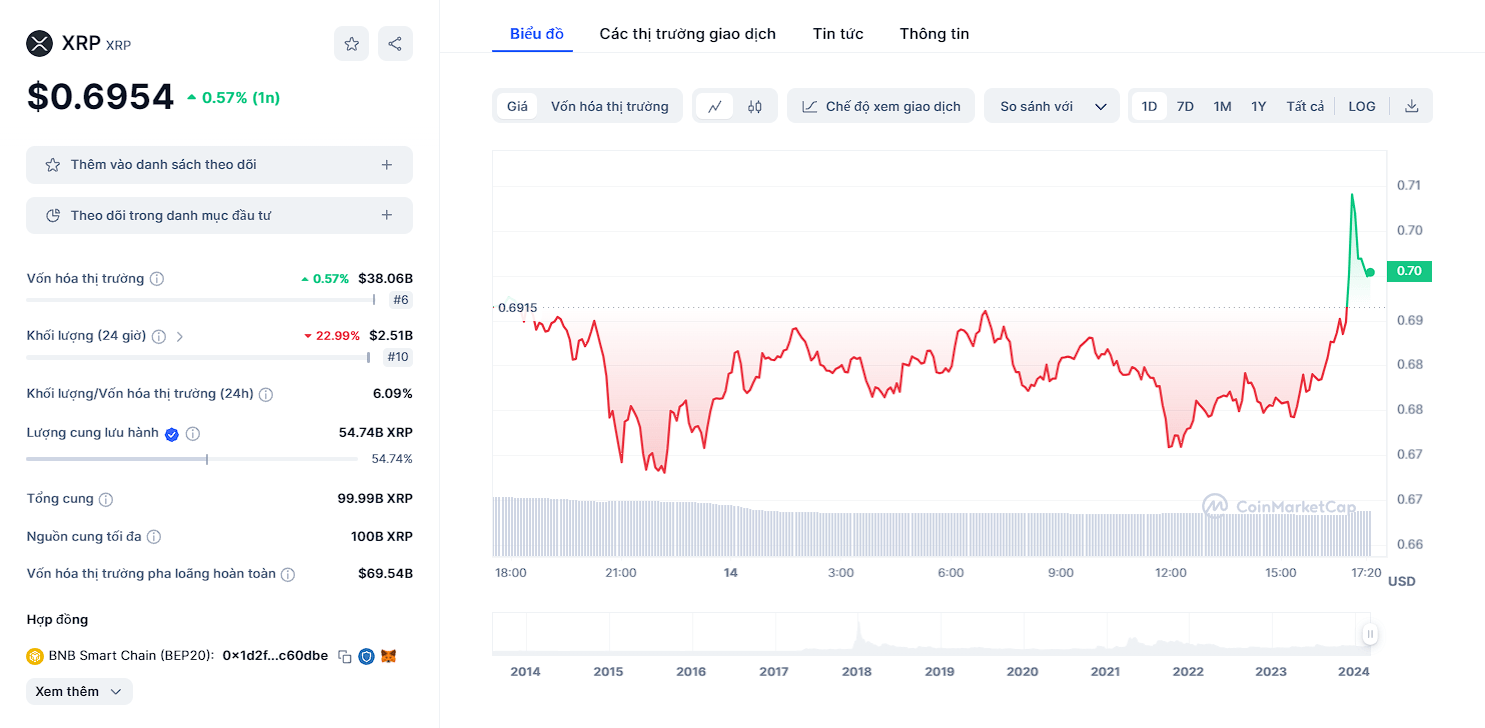Click the $38.06B market cap value
This screenshot has width=1485, height=728.
pos(385,279)
